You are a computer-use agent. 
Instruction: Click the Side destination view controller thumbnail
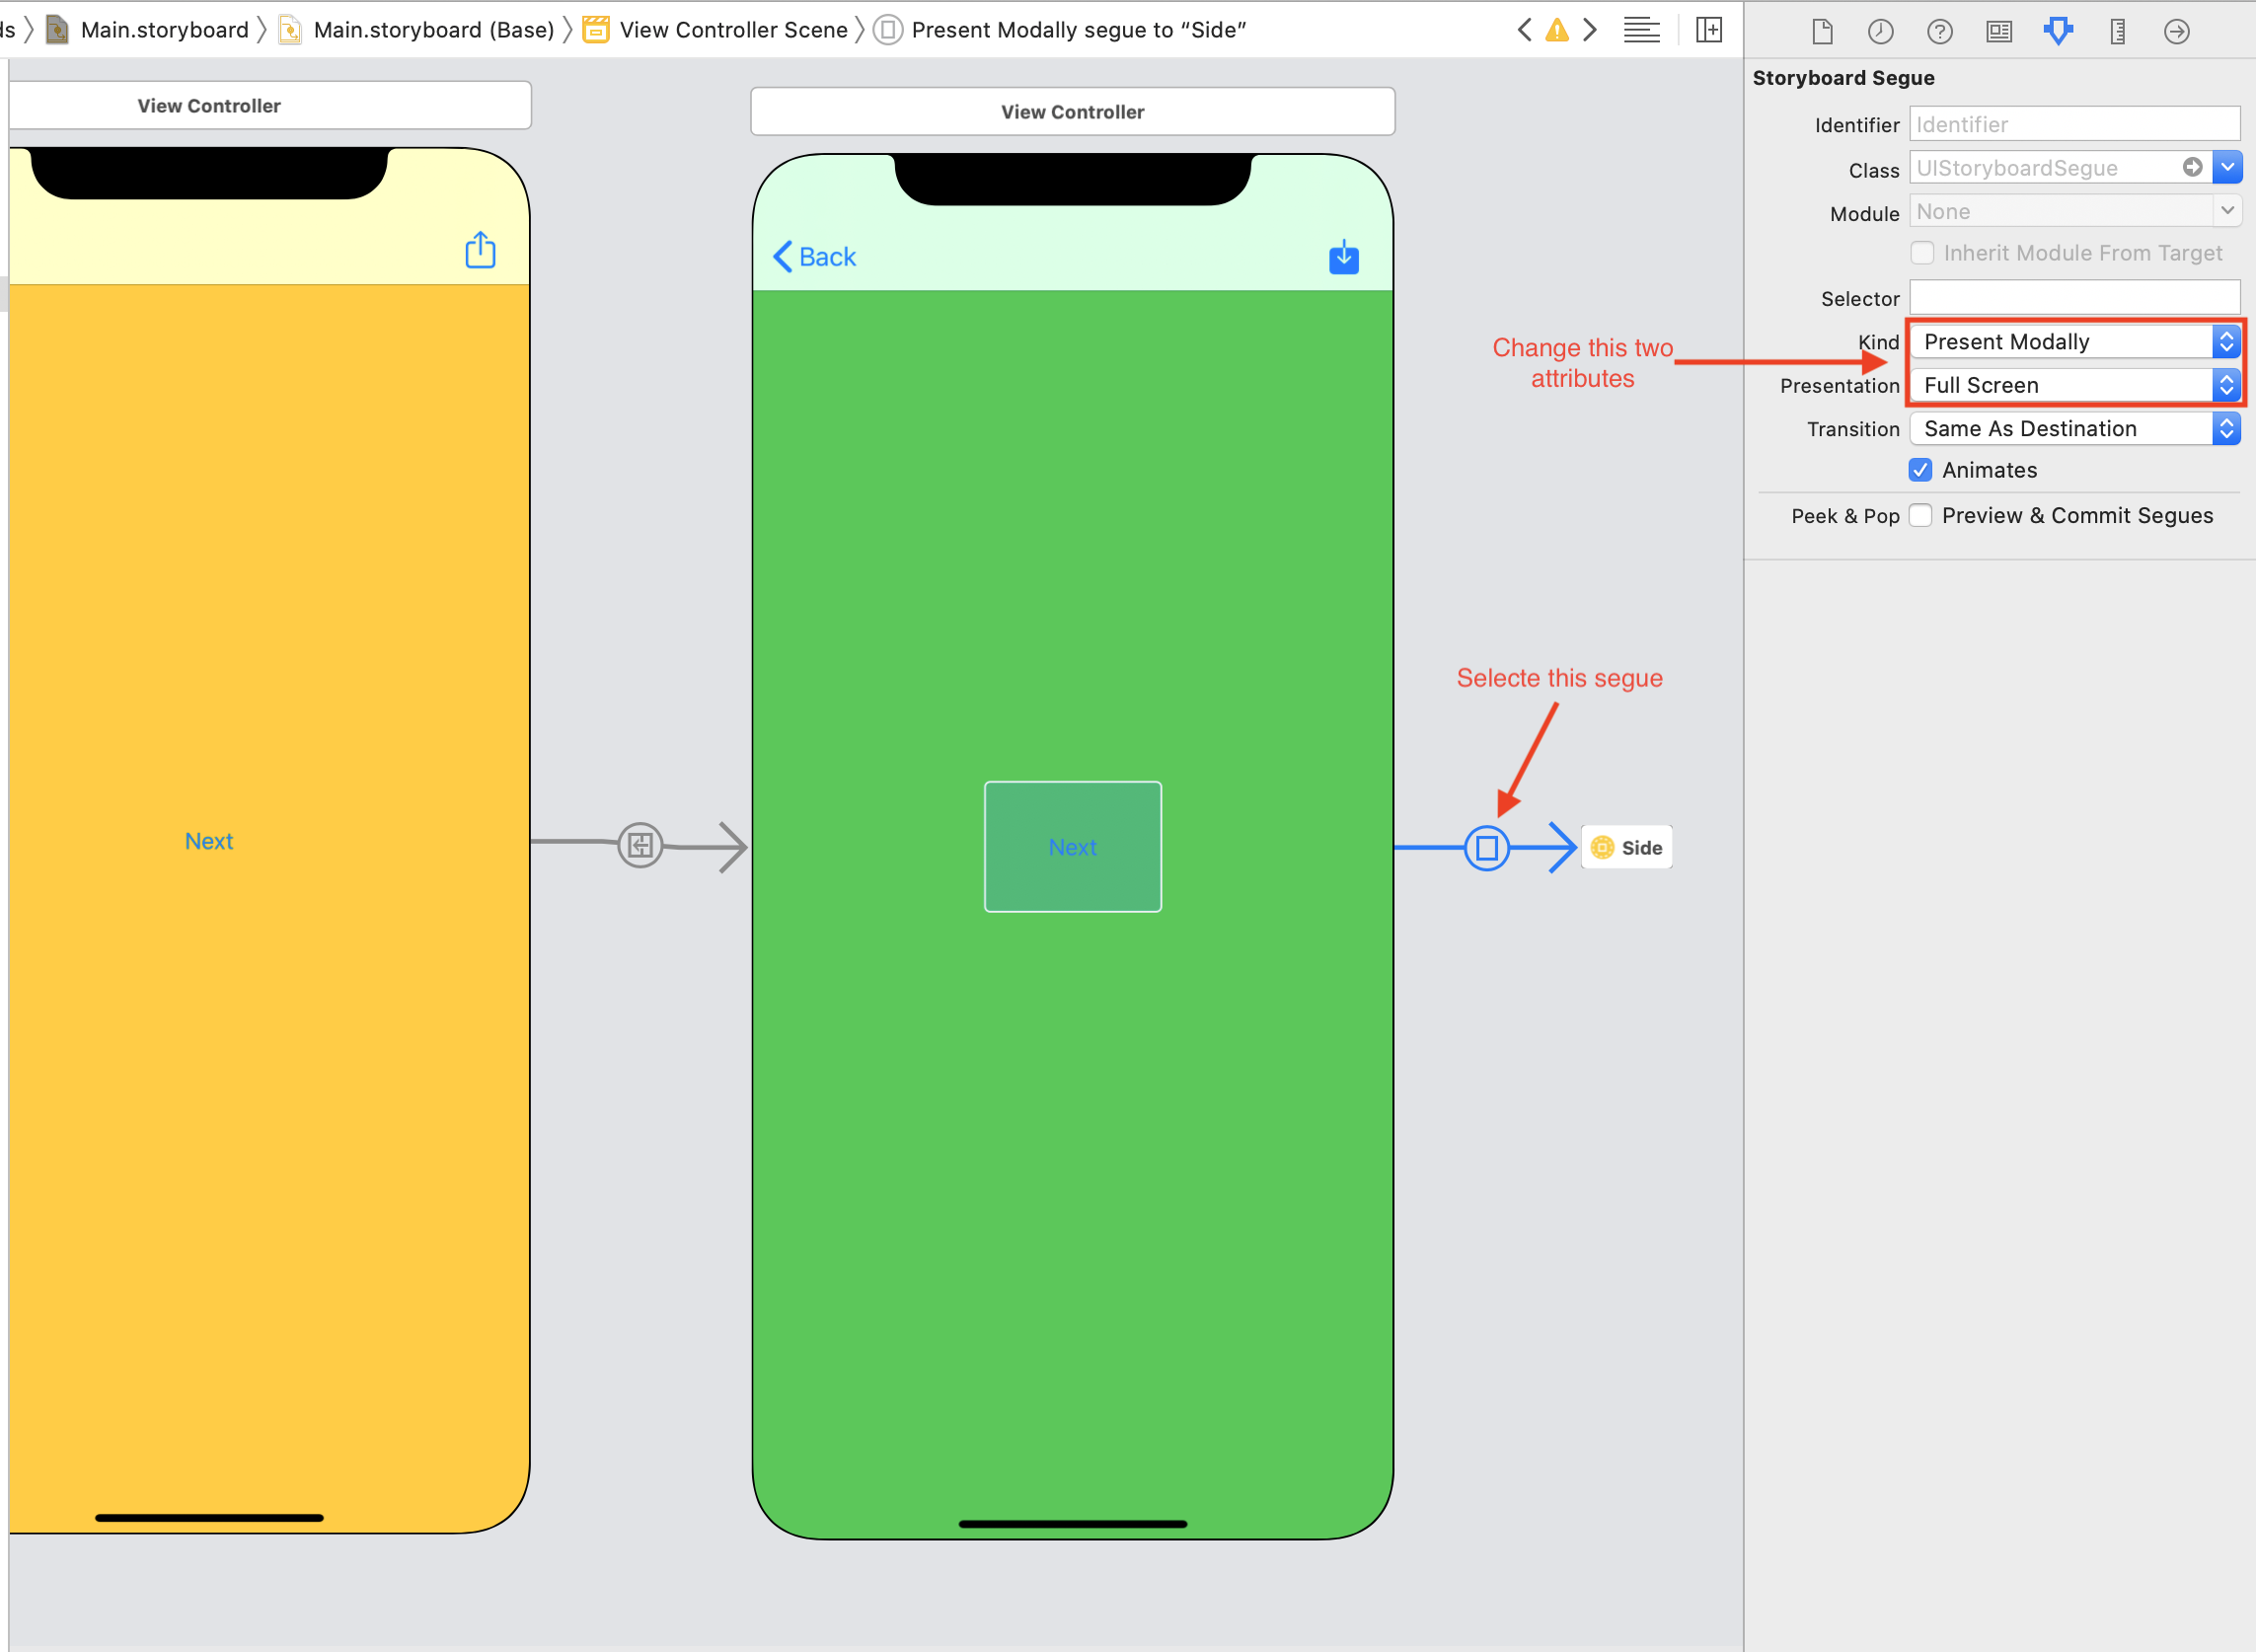pyautogui.click(x=1627, y=846)
